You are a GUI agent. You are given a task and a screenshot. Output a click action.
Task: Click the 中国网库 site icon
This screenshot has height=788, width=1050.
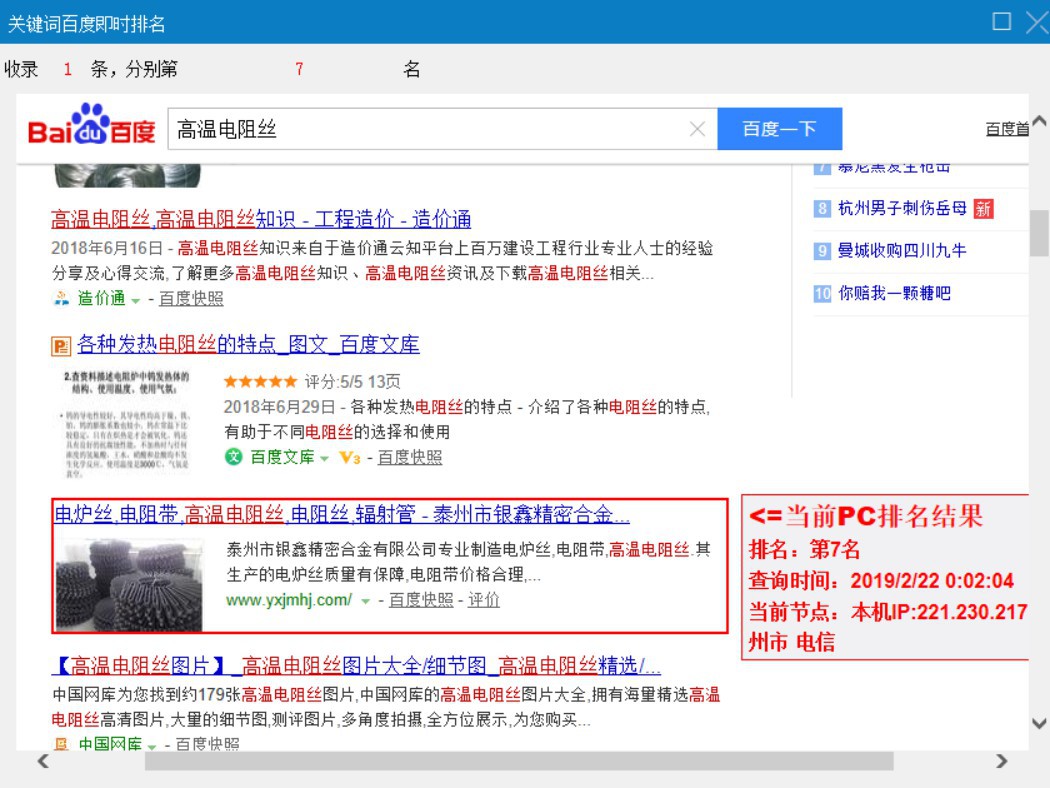click(x=62, y=744)
